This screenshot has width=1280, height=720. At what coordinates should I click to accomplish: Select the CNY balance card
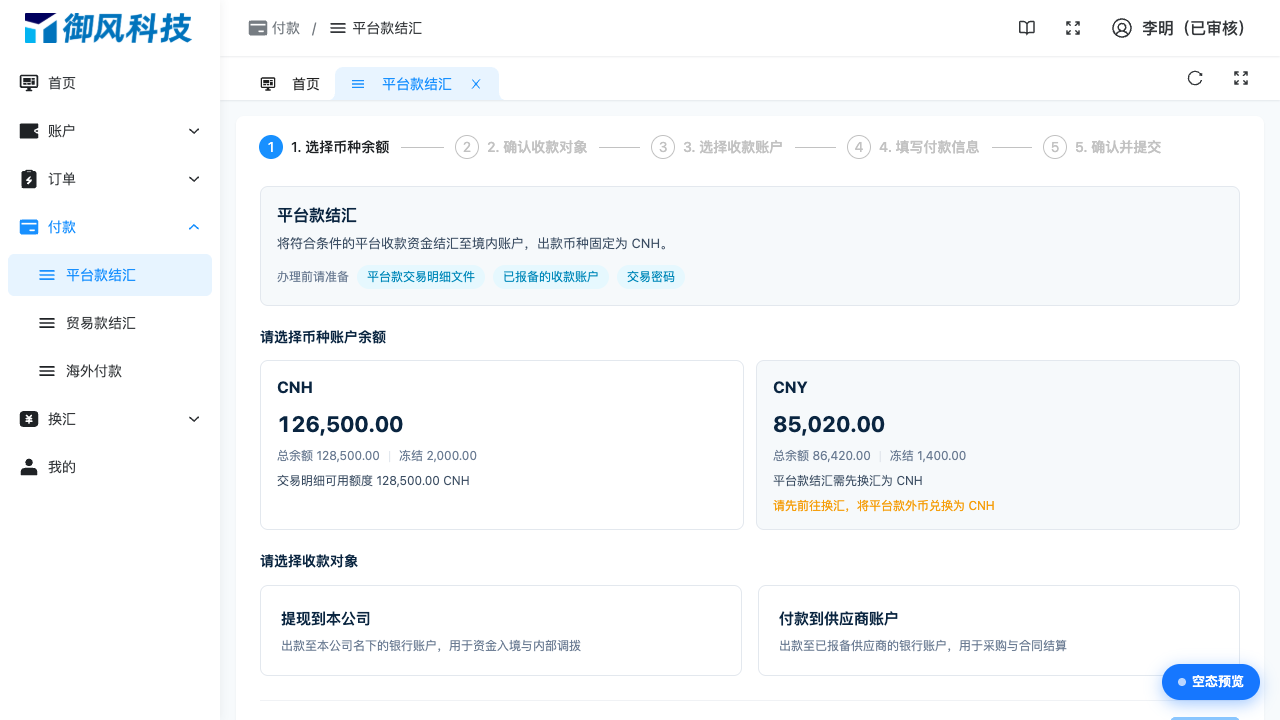[998, 445]
